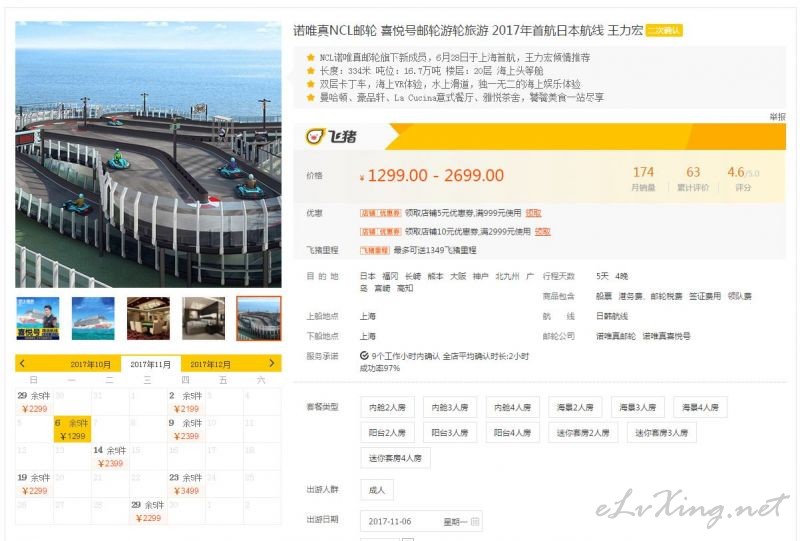This screenshot has height=541, width=800.
Task: Switch calendar to 2017年12月 tab
Action: coord(210,364)
